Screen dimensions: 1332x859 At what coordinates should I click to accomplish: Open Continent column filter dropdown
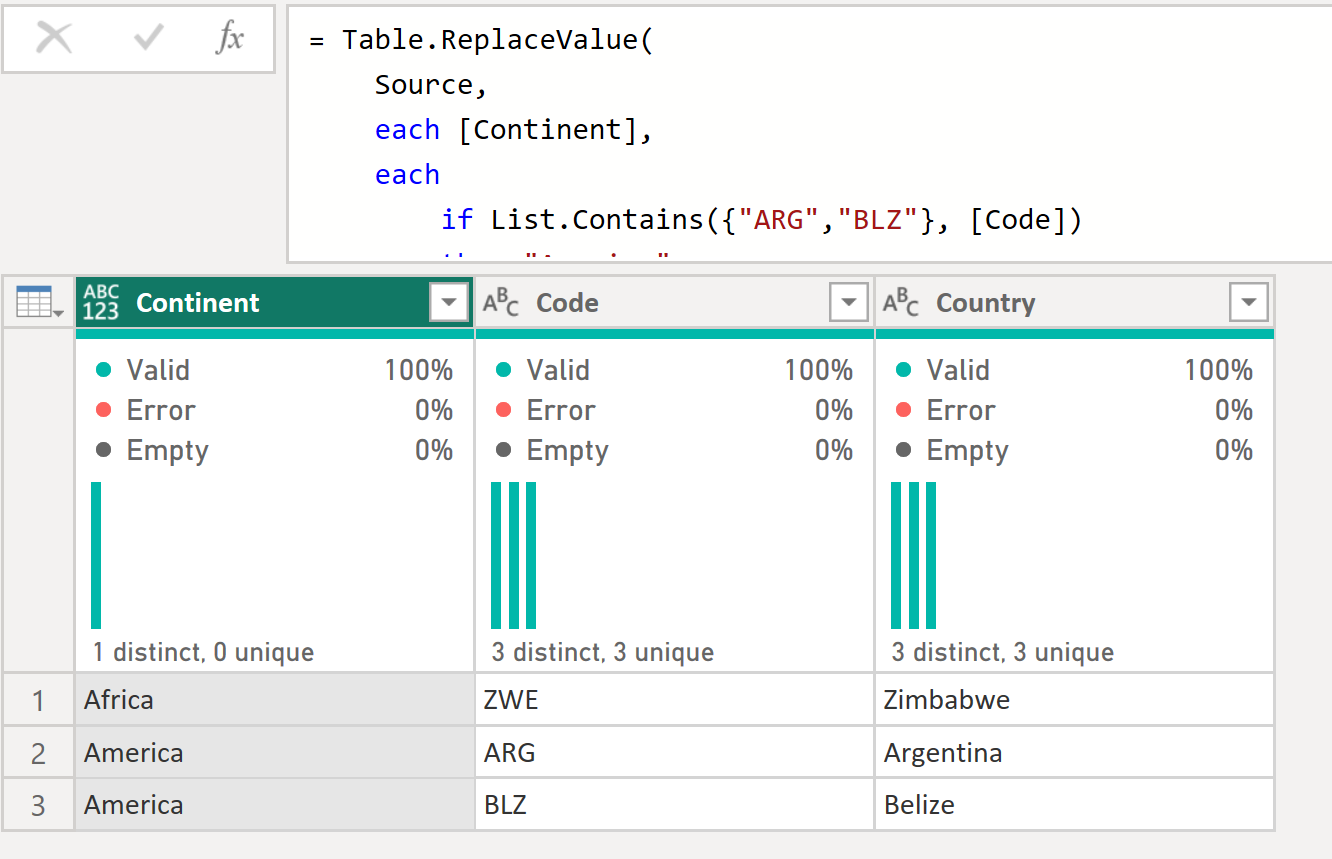pos(449,302)
